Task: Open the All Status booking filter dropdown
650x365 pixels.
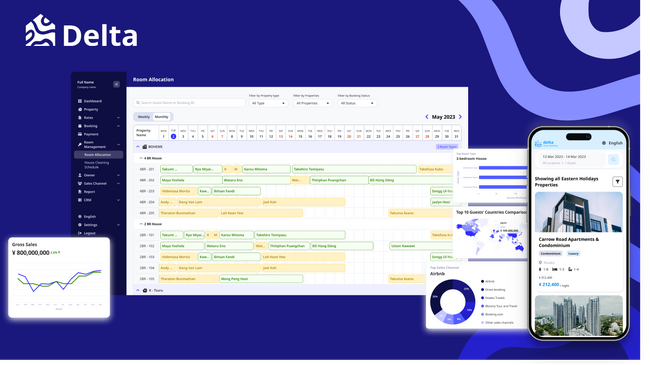Action: (357, 103)
